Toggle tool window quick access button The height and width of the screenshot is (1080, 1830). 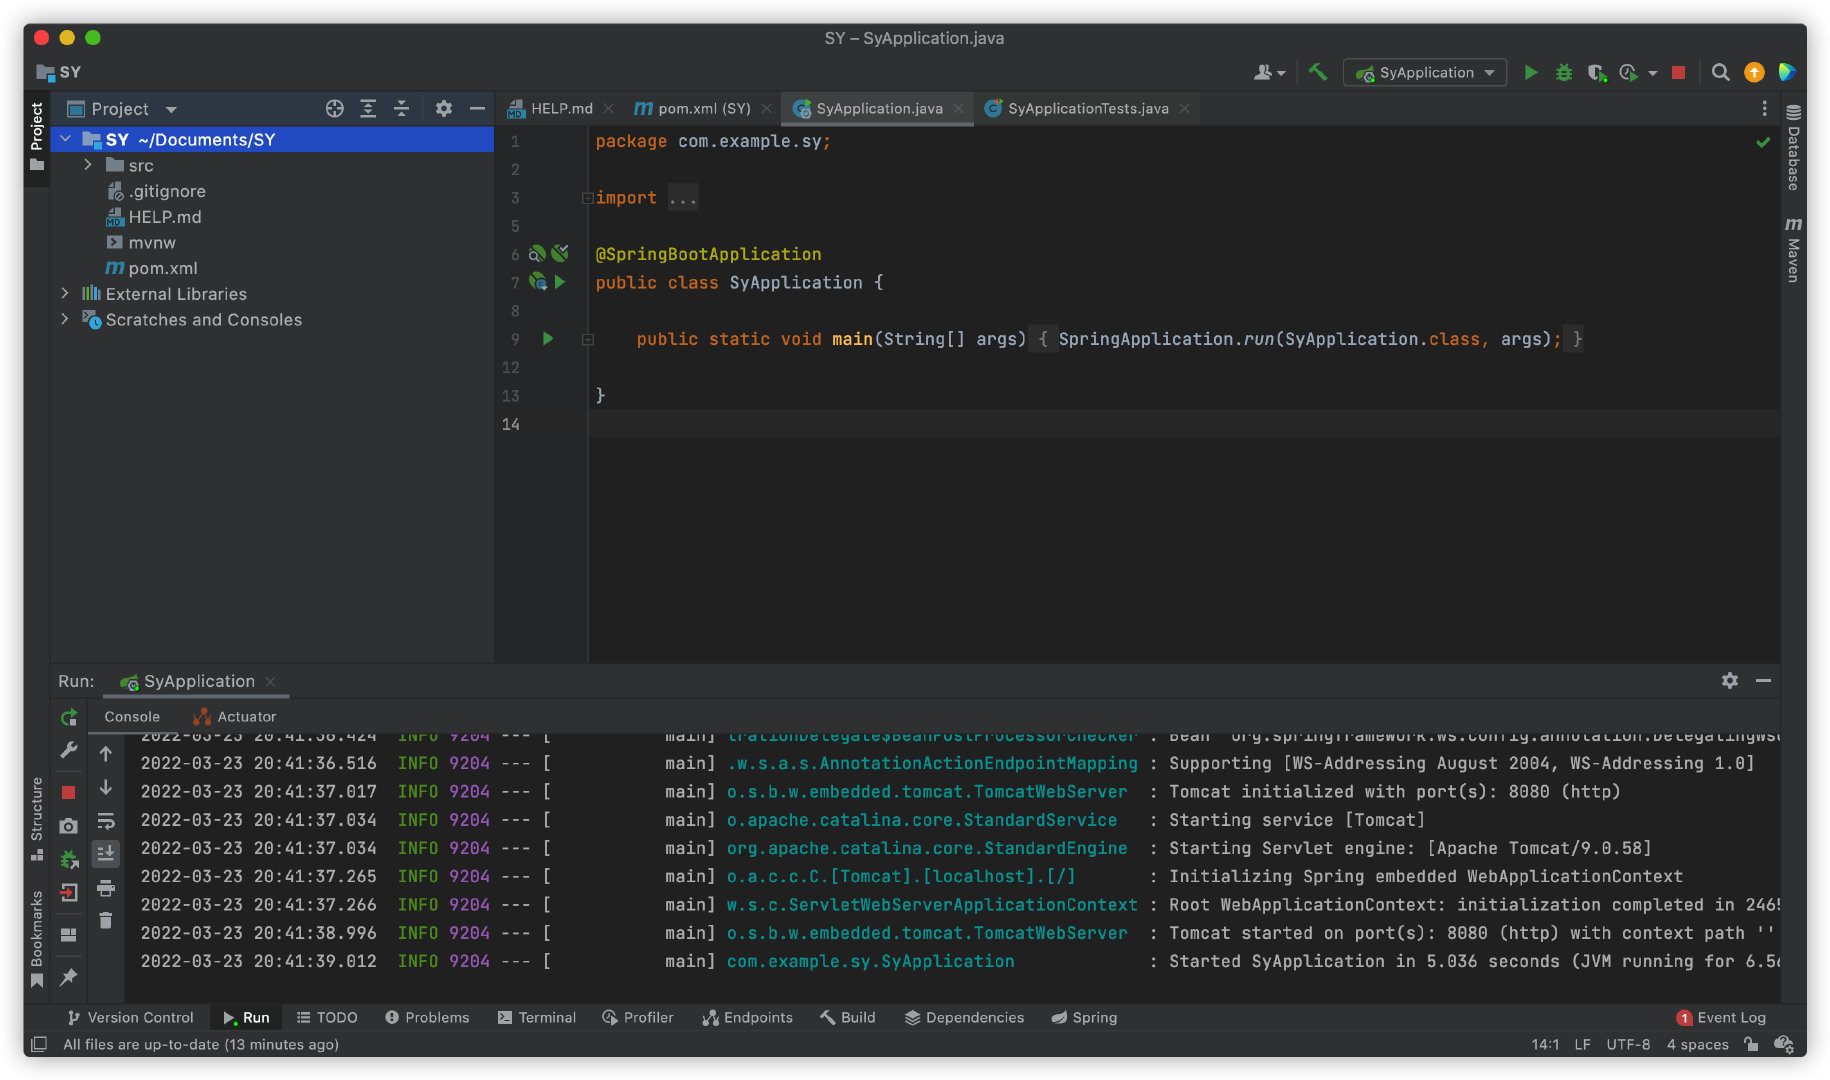(x=39, y=1044)
